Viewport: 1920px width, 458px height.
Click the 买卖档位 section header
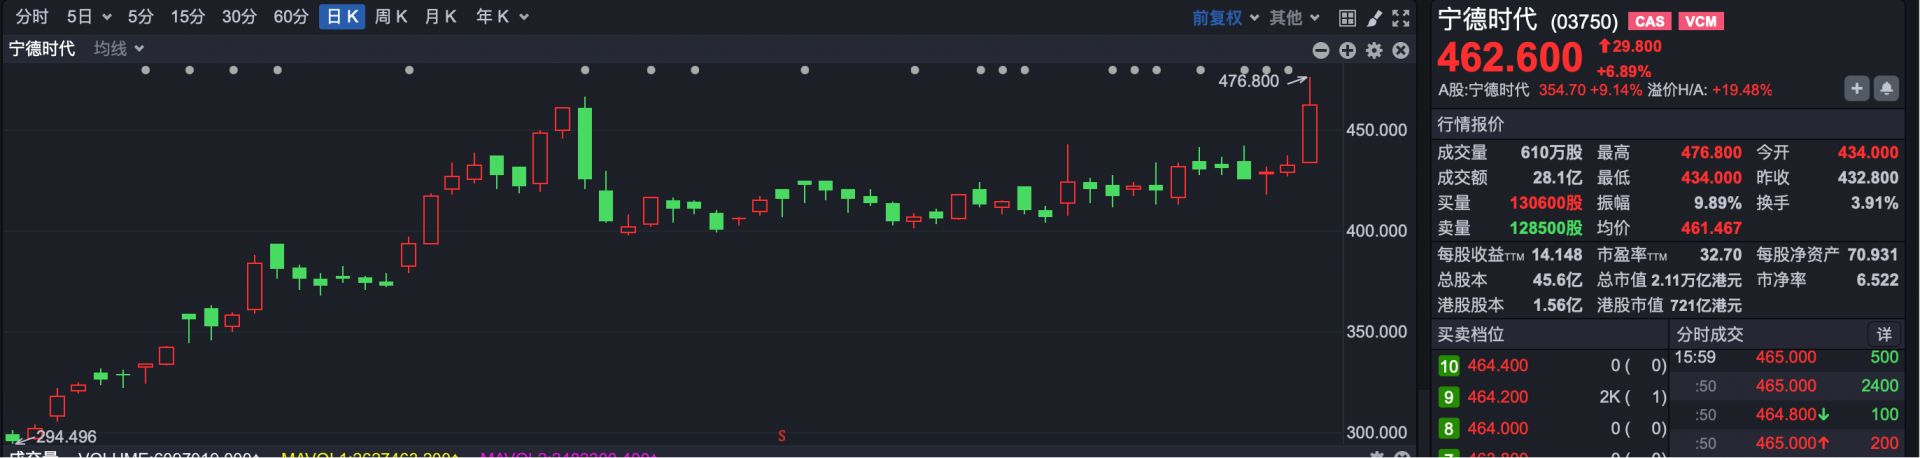(x=1470, y=334)
